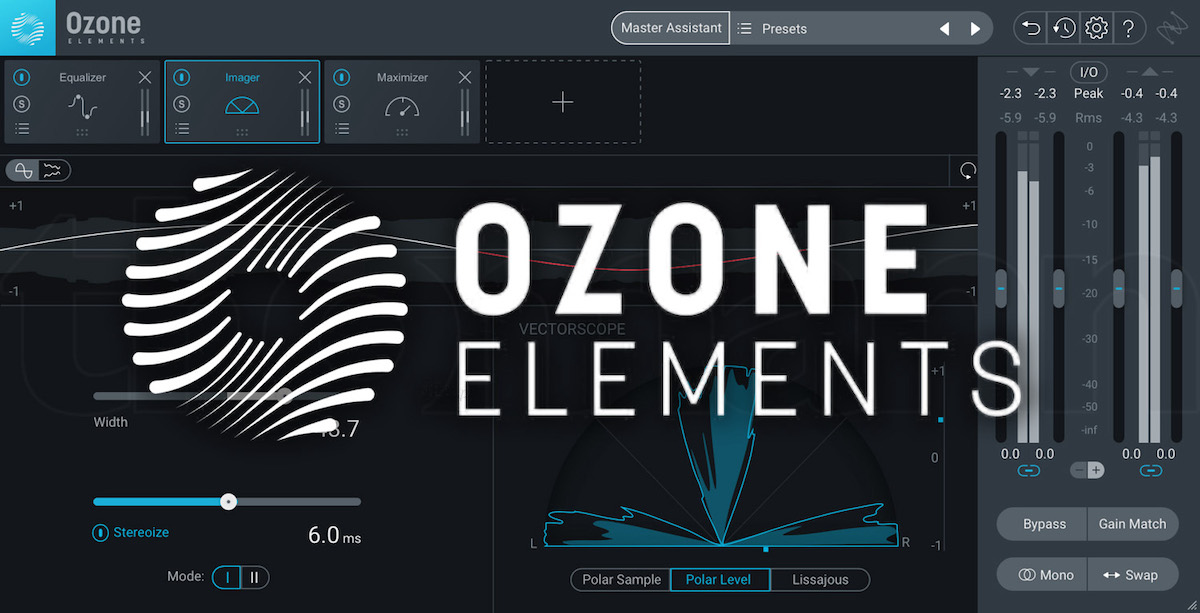Viewport: 1200px width, 613px height.
Task: Solo the Equalizer module via its S icon
Action: tap(22, 102)
